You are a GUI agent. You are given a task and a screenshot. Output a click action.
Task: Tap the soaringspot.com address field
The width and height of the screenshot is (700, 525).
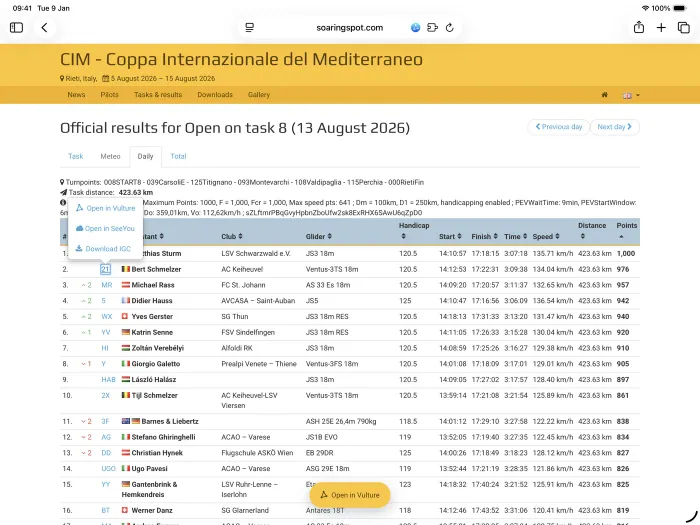tap(350, 28)
